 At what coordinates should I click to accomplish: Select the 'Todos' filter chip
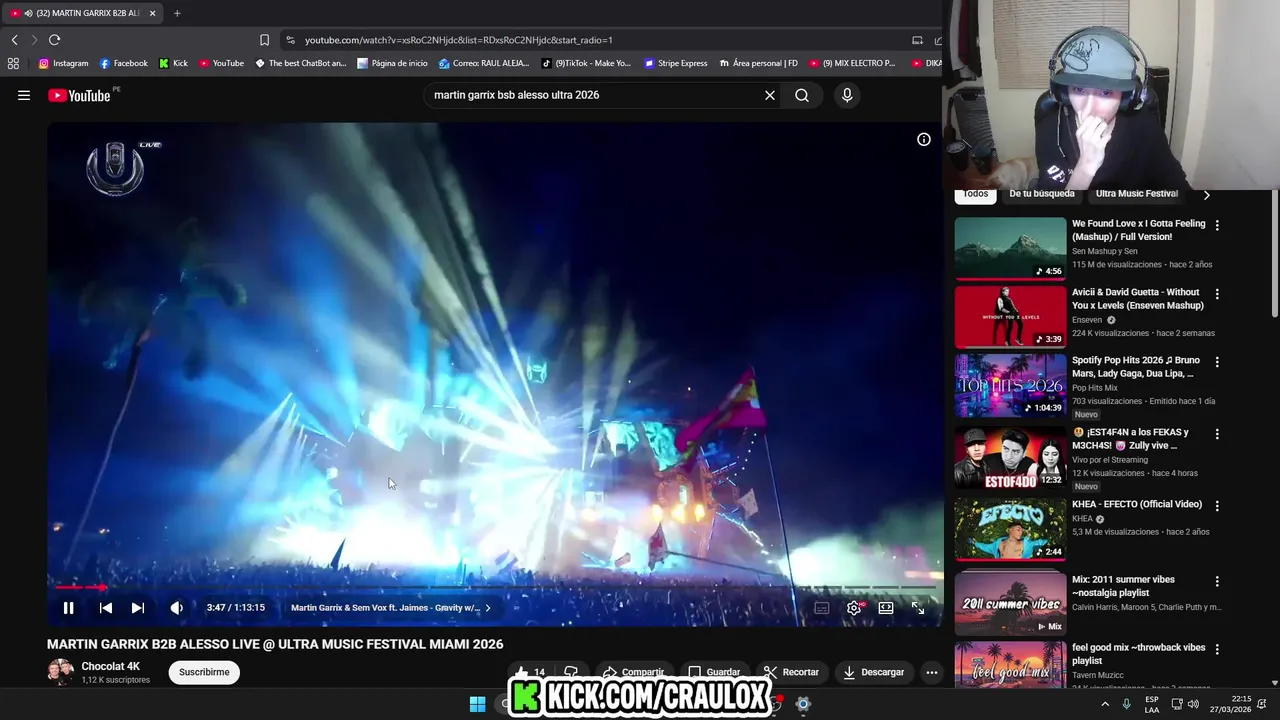point(975,194)
